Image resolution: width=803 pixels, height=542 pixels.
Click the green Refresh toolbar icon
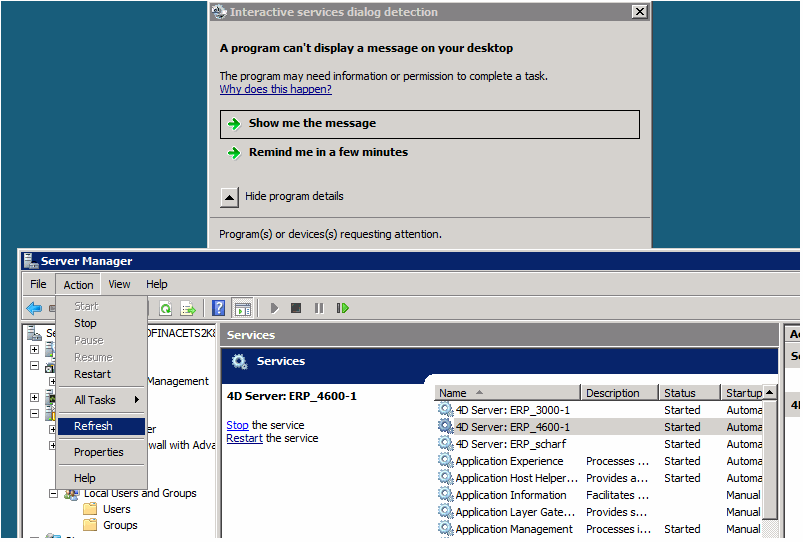click(x=166, y=309)
